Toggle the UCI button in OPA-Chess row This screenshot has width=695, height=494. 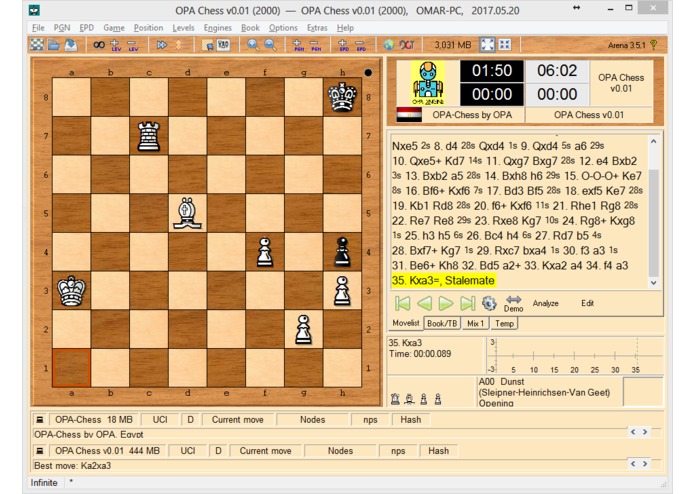[x=160, y=420]
